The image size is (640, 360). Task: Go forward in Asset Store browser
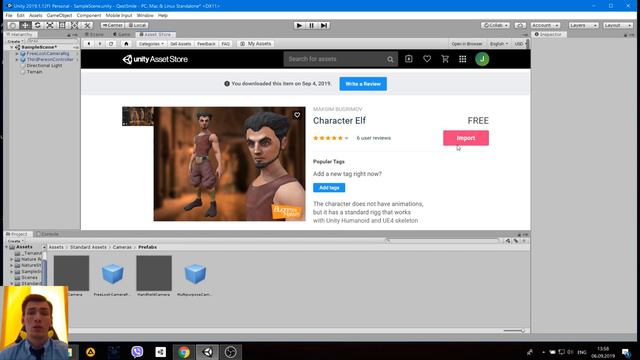[x=100, y=44]
